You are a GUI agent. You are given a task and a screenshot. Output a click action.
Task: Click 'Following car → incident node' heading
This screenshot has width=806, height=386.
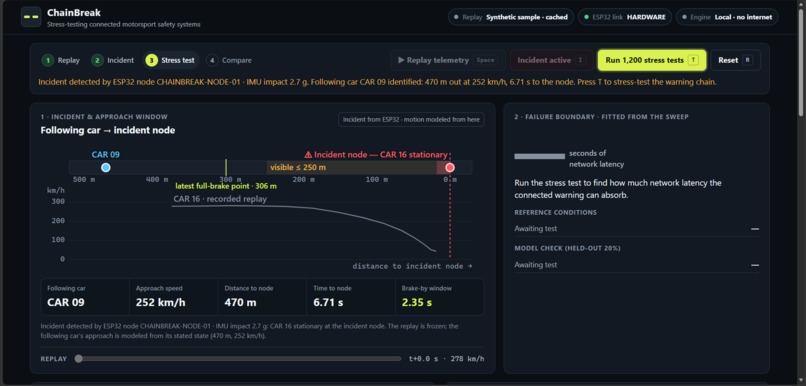(x=107, y=131)
